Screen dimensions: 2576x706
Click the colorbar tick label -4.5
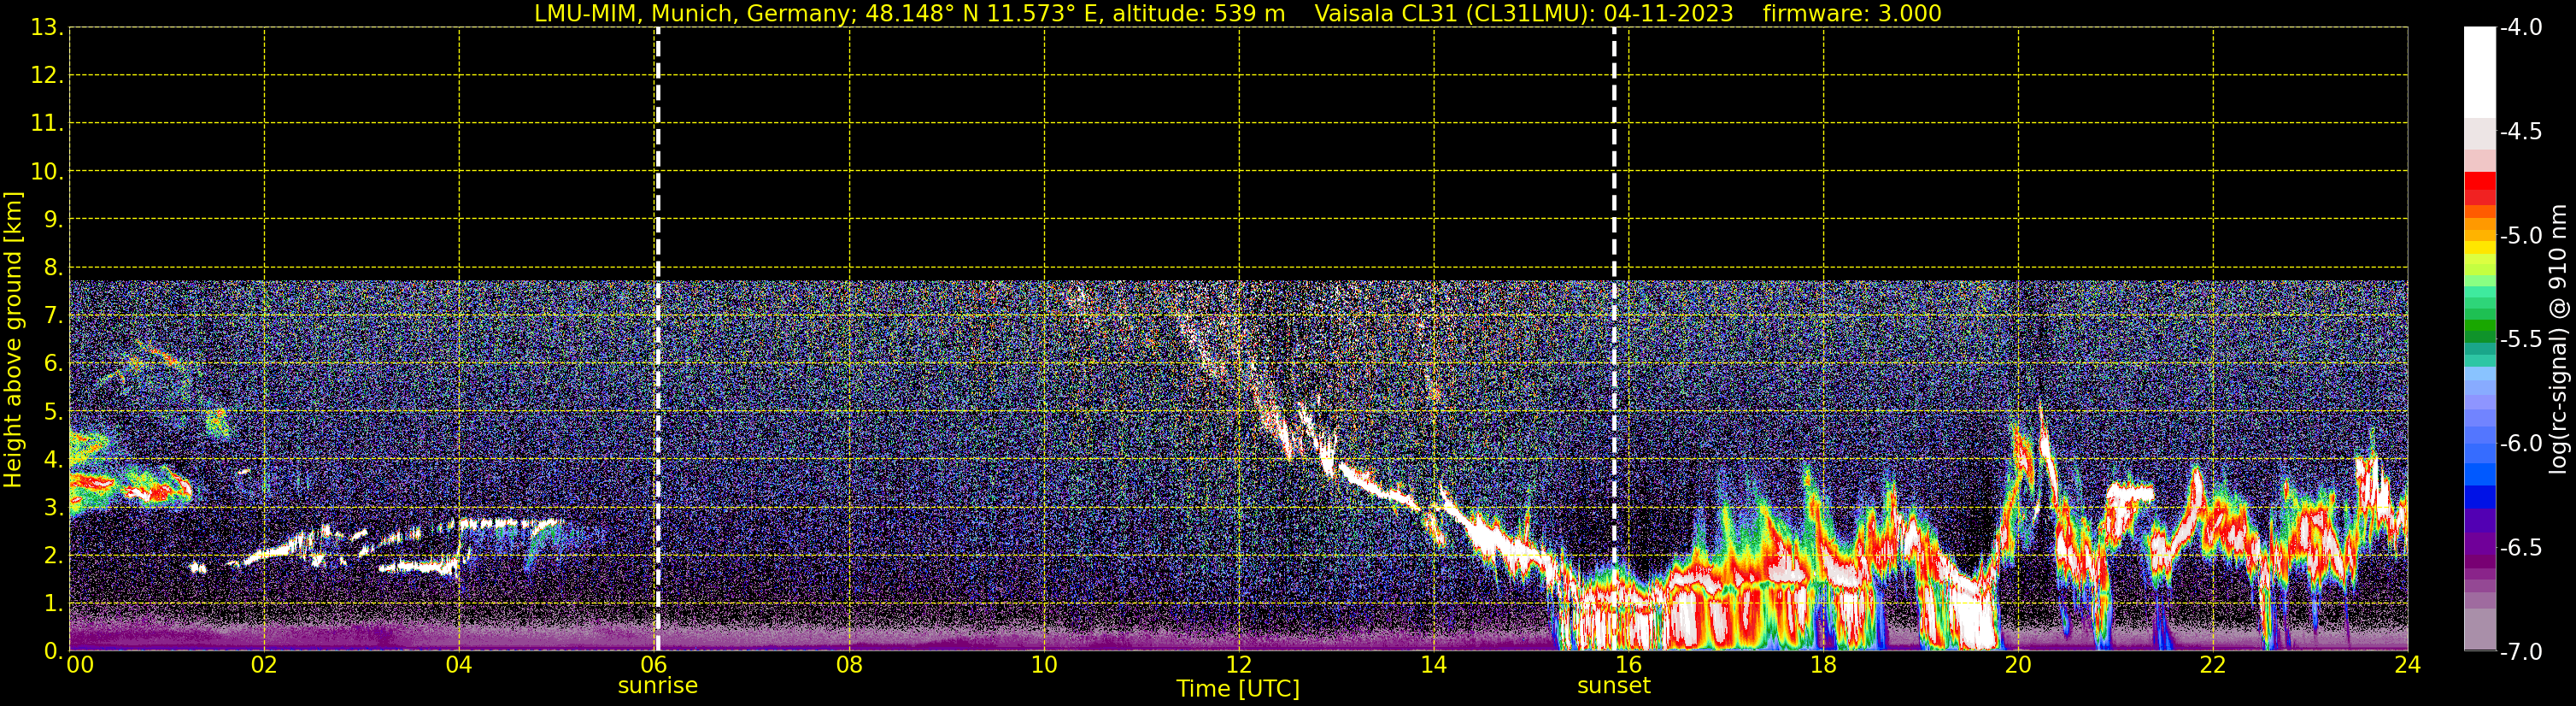[x=2520, y=132]
